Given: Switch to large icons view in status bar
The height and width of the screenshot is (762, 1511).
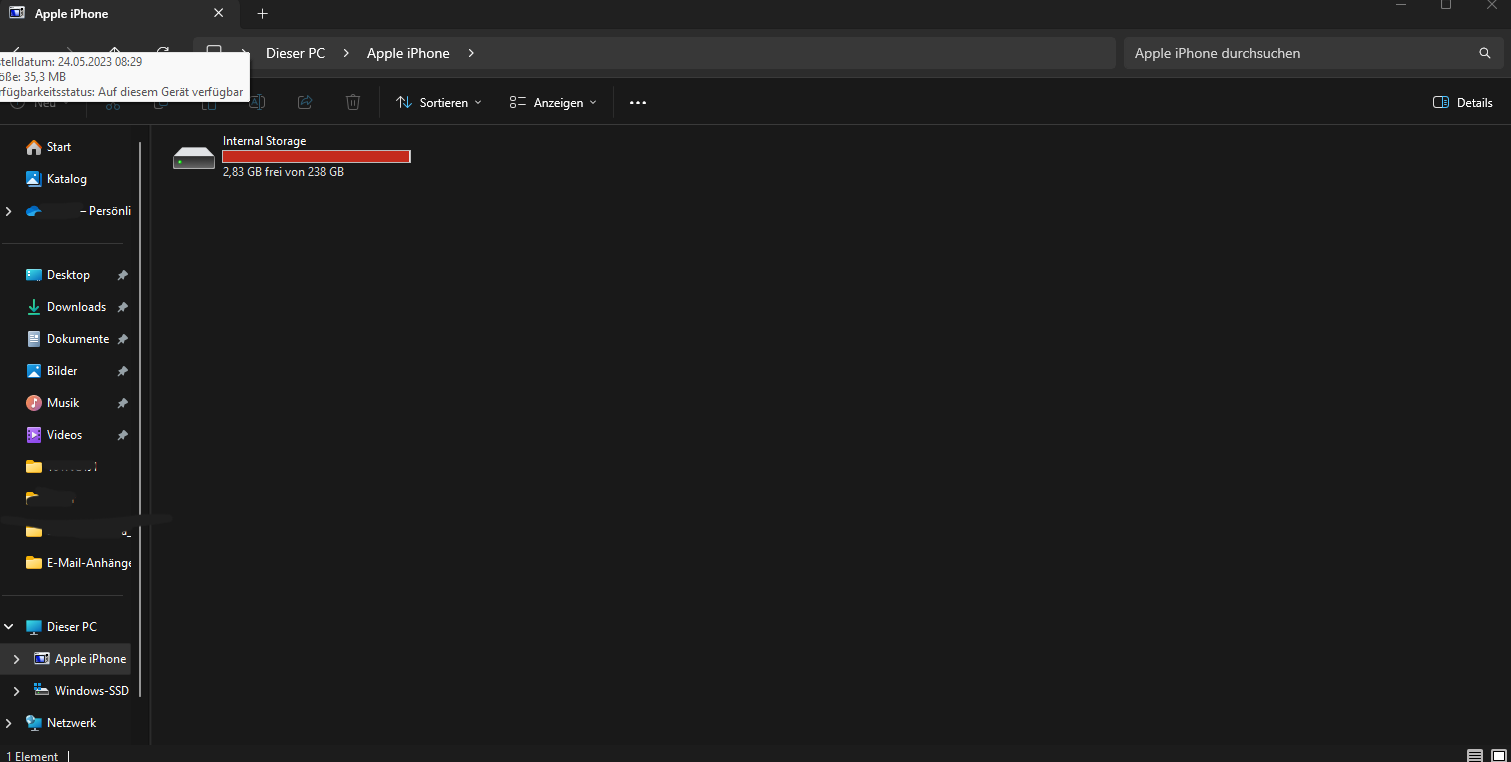Looking at the screenshot, I should tap(1498, 755).
